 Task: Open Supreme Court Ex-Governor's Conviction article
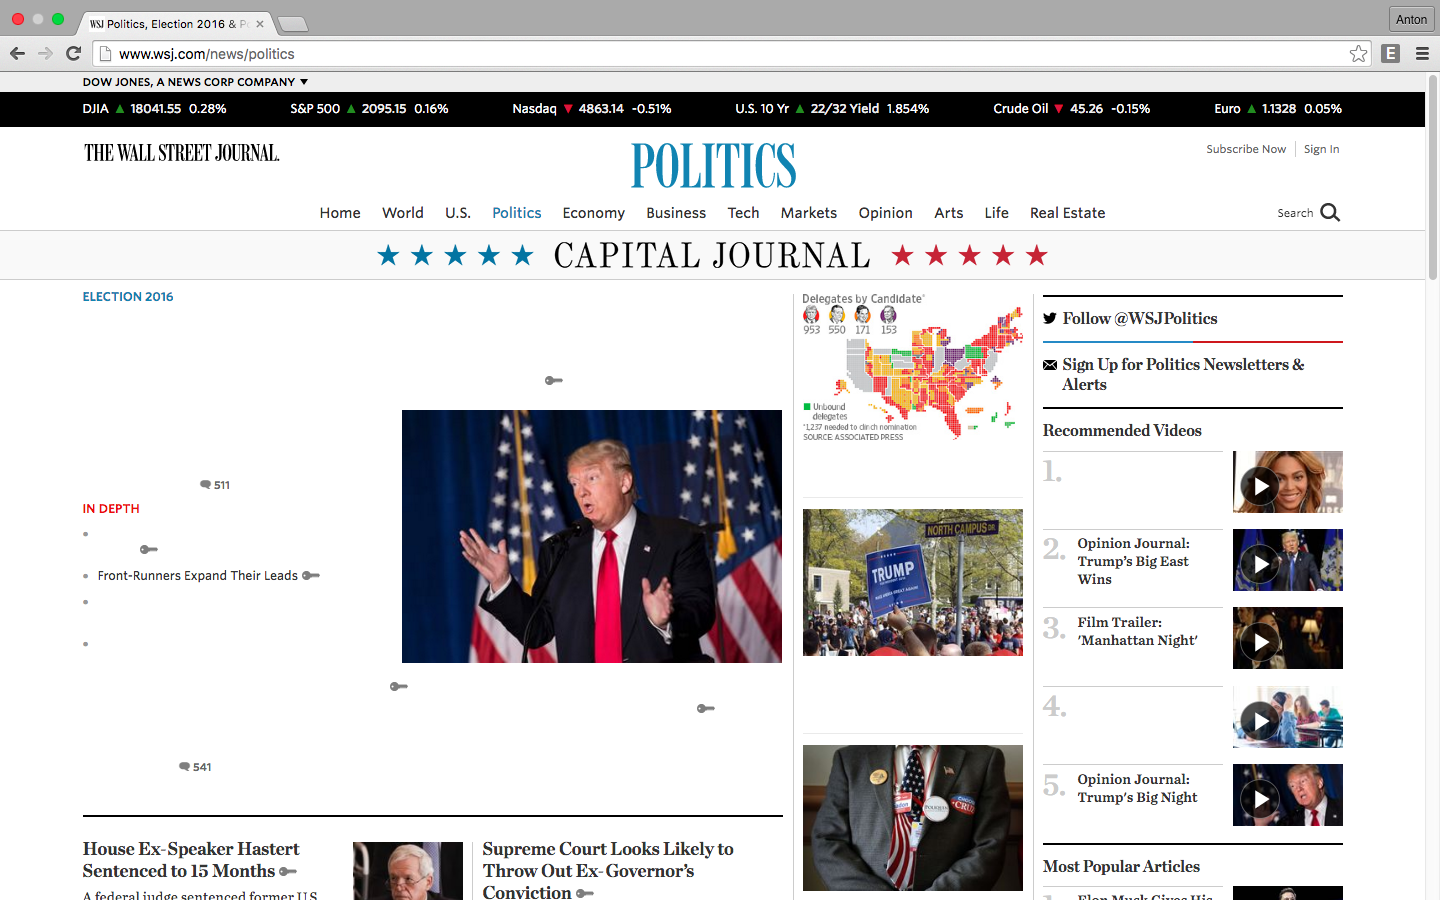(x=608, y=870)
